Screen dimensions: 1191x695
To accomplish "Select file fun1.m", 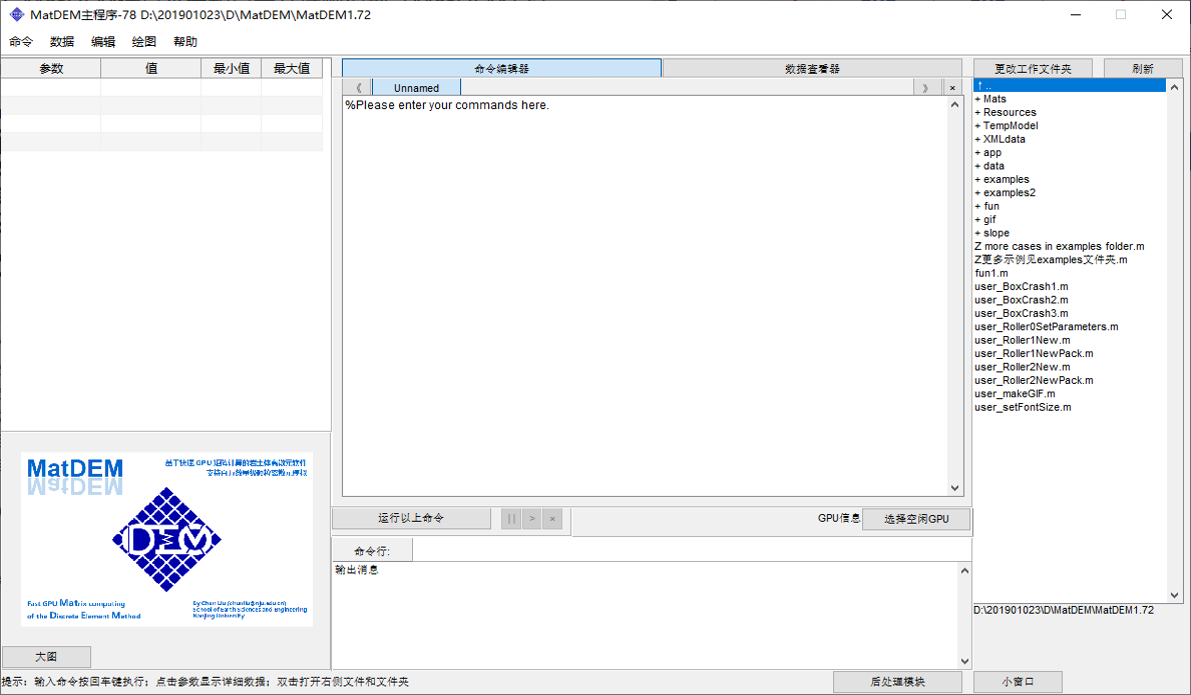I will (1069, 273).
